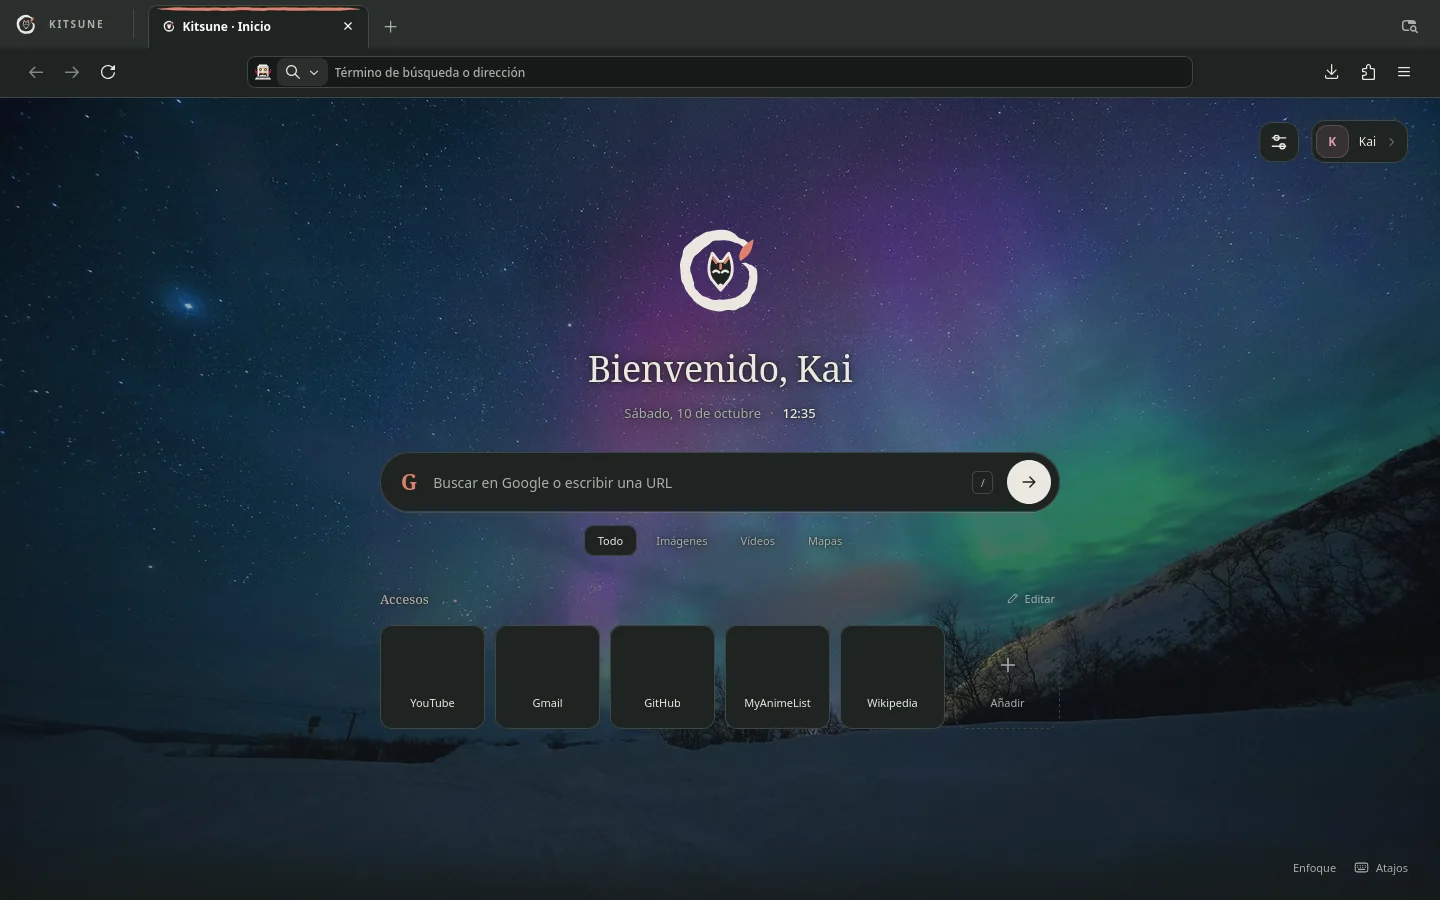1440x900 pixels.
Task: Go forward with the forward arrow
Action: (x=72, y=72)
